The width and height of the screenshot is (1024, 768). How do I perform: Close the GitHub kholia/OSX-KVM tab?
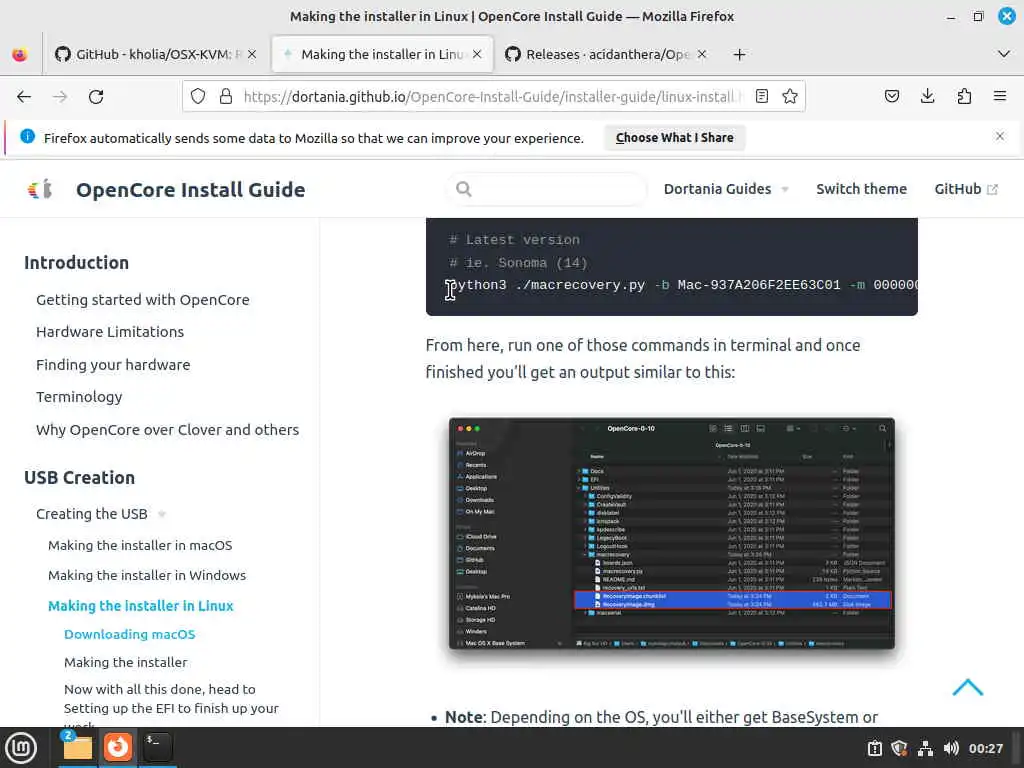[x=252, y=54]
